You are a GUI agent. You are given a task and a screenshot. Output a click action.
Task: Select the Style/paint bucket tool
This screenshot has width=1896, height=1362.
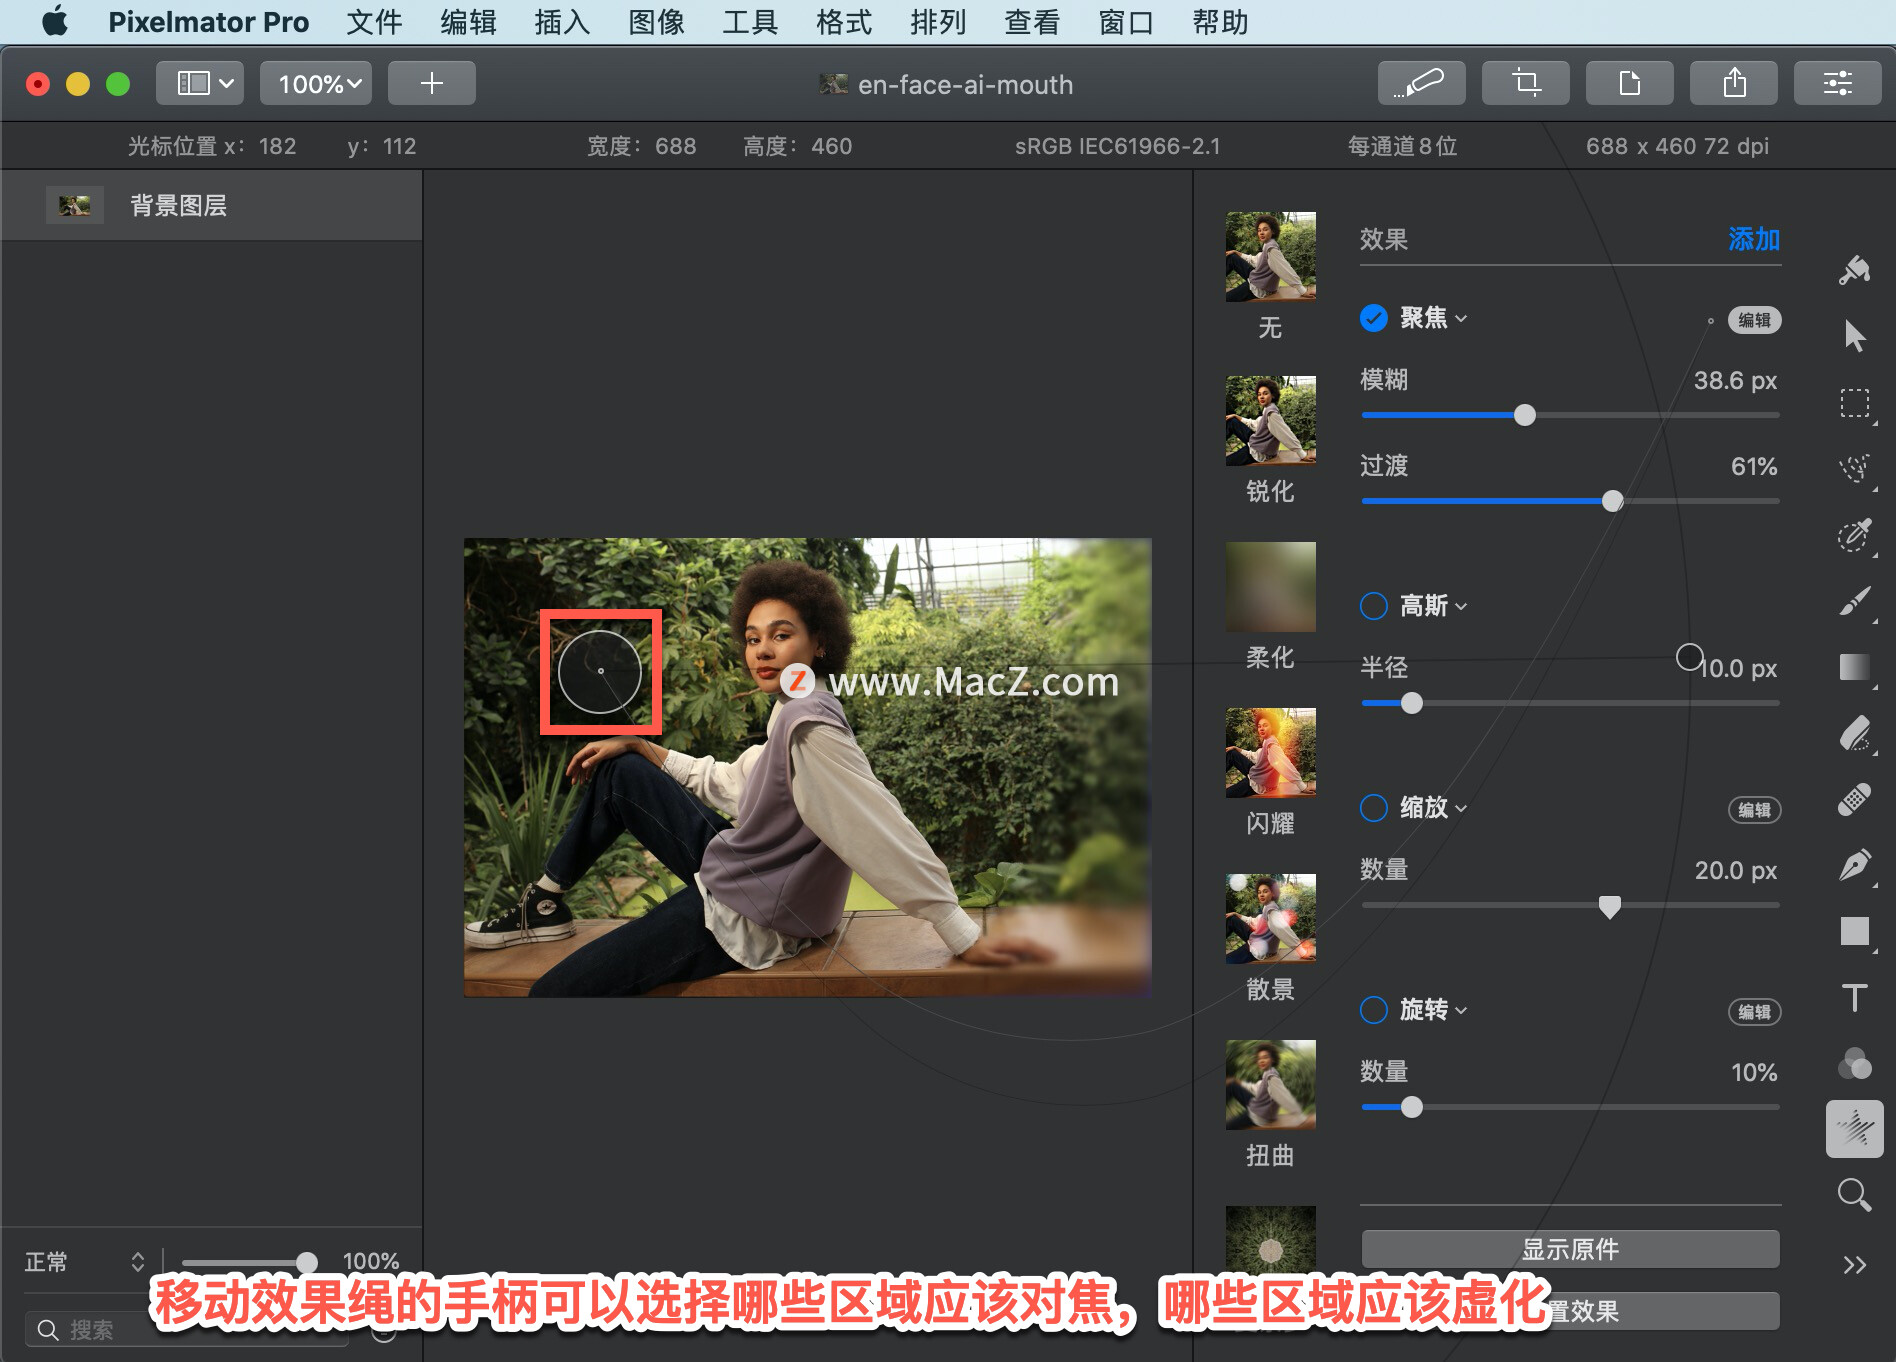1855,270
